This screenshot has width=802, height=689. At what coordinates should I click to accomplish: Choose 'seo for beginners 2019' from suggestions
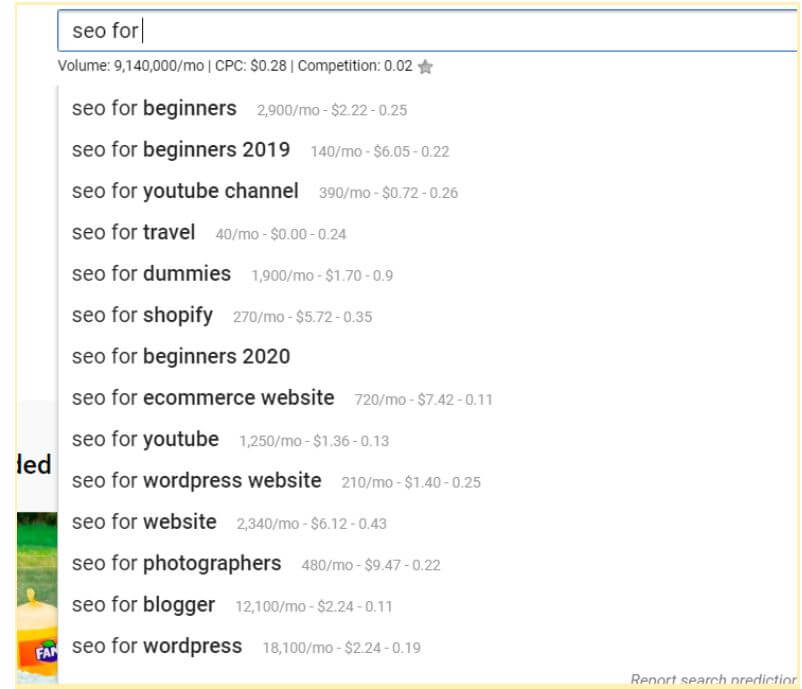click(x=180, y=149)
